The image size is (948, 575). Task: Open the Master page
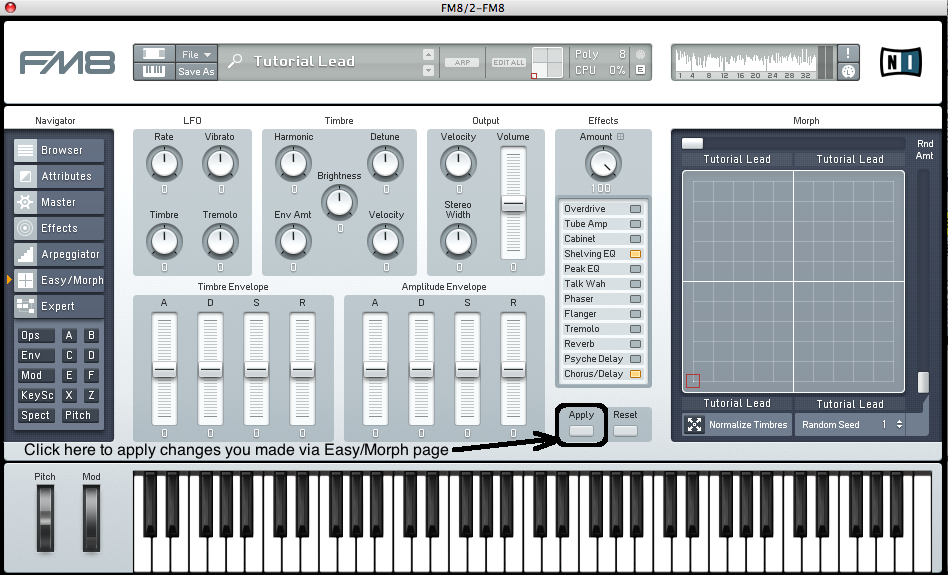tap(59, 202)
